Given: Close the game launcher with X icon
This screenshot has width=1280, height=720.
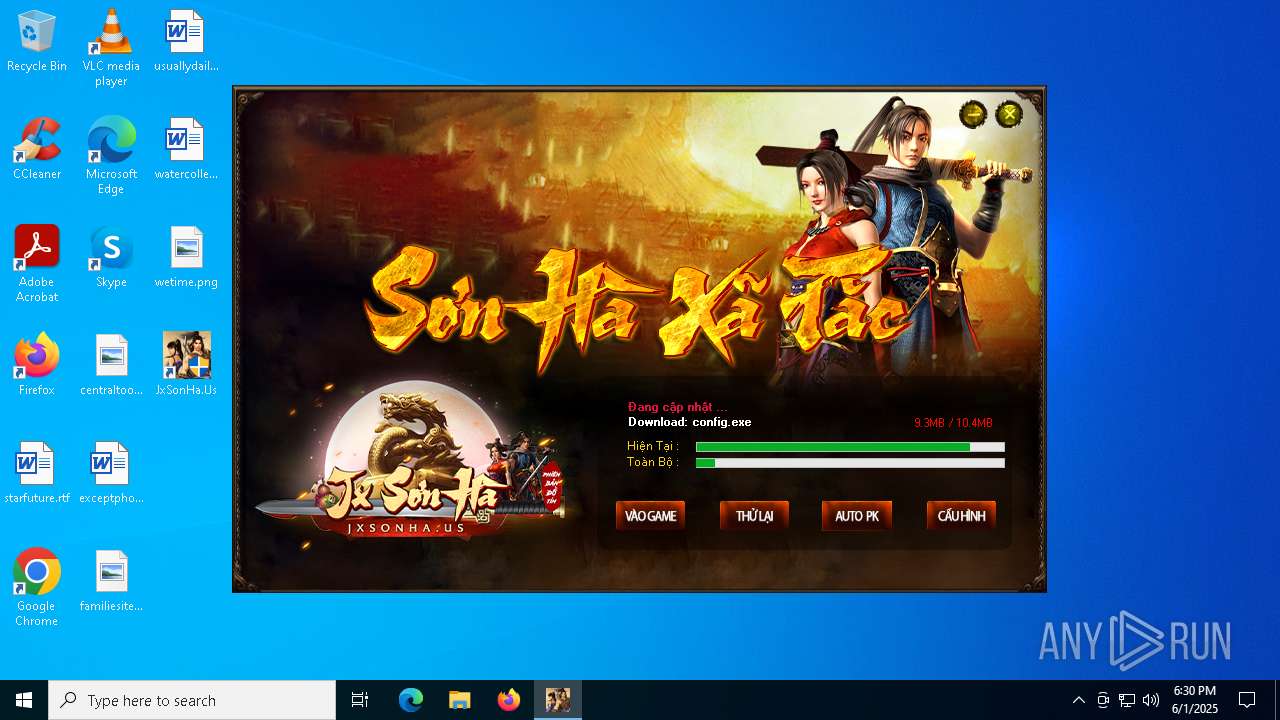Looking at the screenshot, I should pyautogui.click(x=1009, y=114).
